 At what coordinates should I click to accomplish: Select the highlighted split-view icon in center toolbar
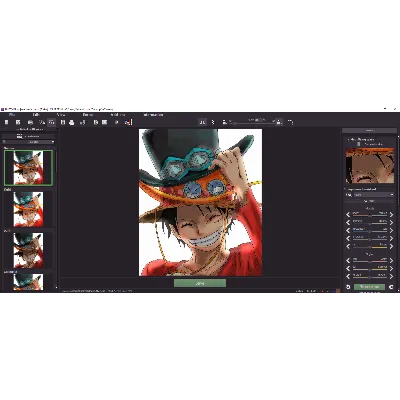coord(202,122)
